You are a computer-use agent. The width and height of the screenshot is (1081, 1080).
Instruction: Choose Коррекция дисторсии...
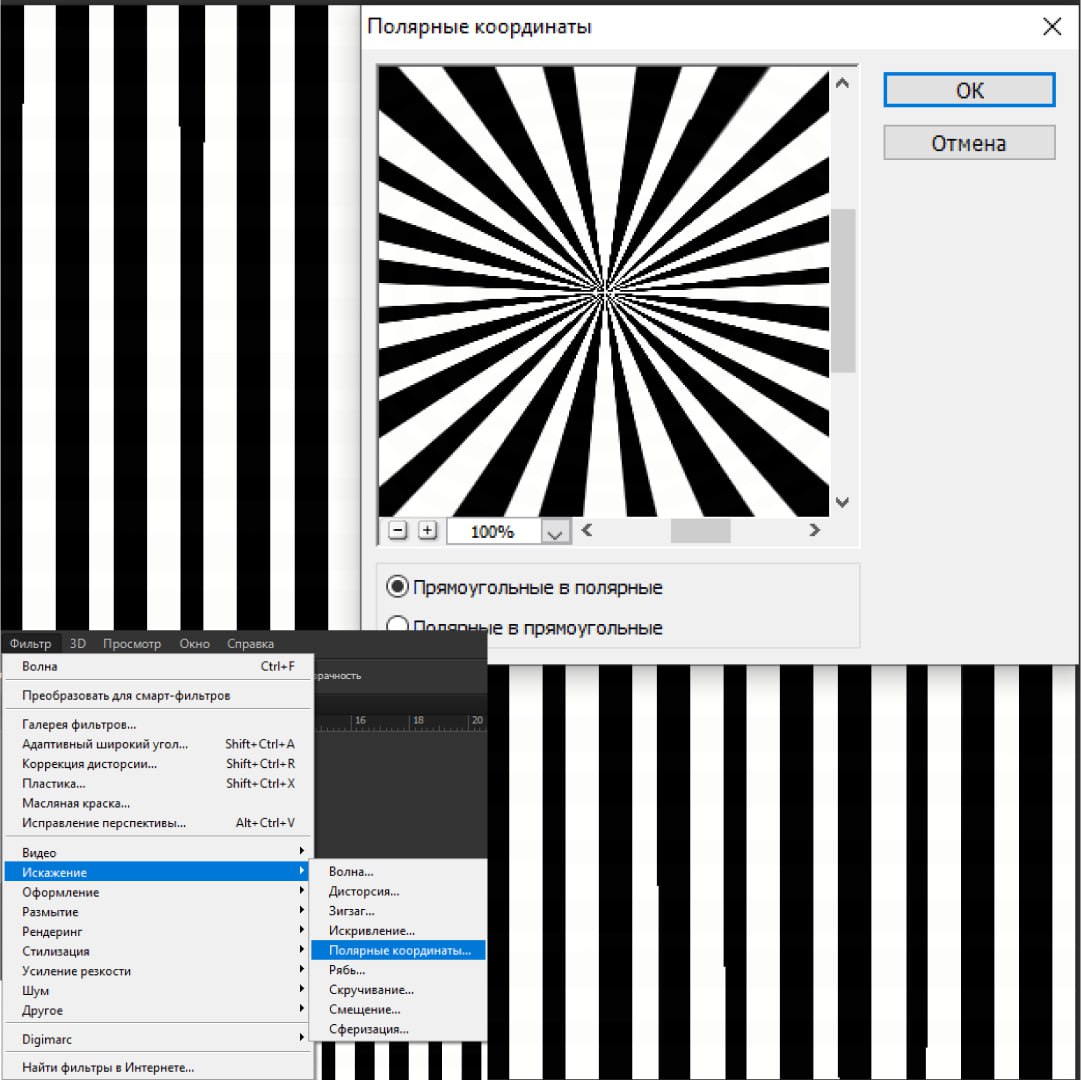tap(159, 764)
